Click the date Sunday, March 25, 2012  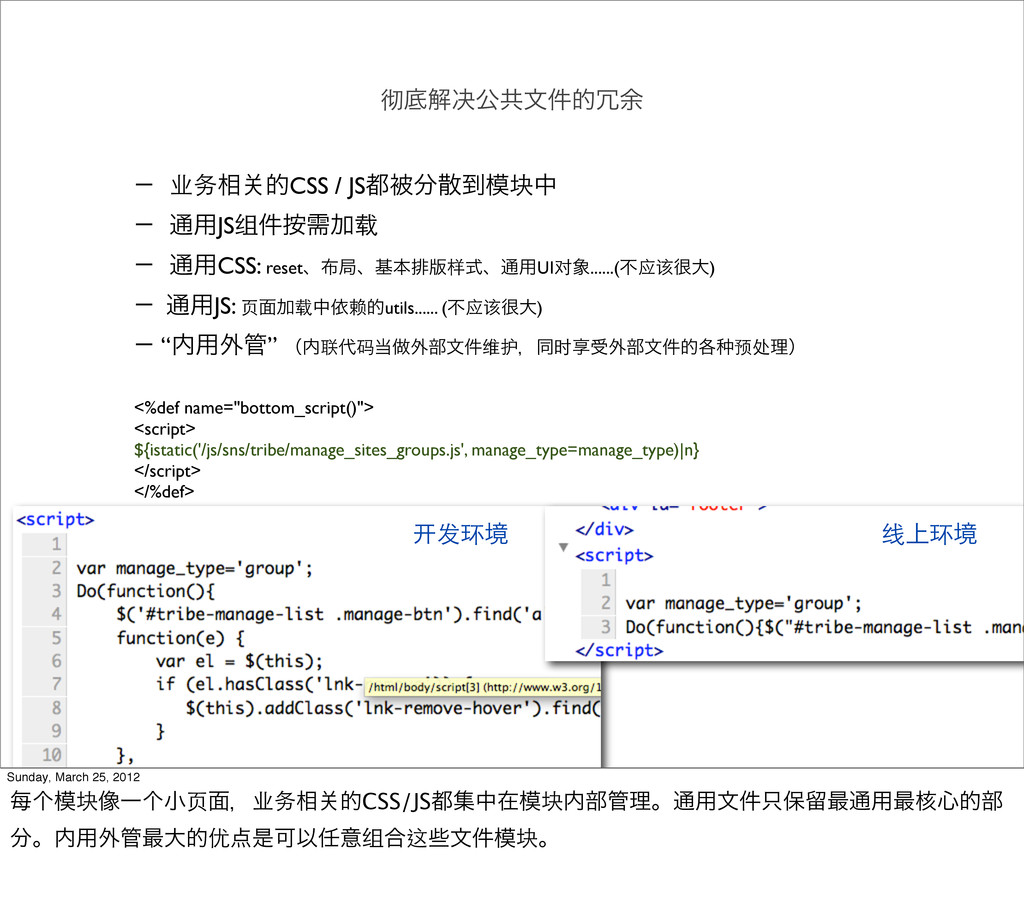[x=73, y=777]
